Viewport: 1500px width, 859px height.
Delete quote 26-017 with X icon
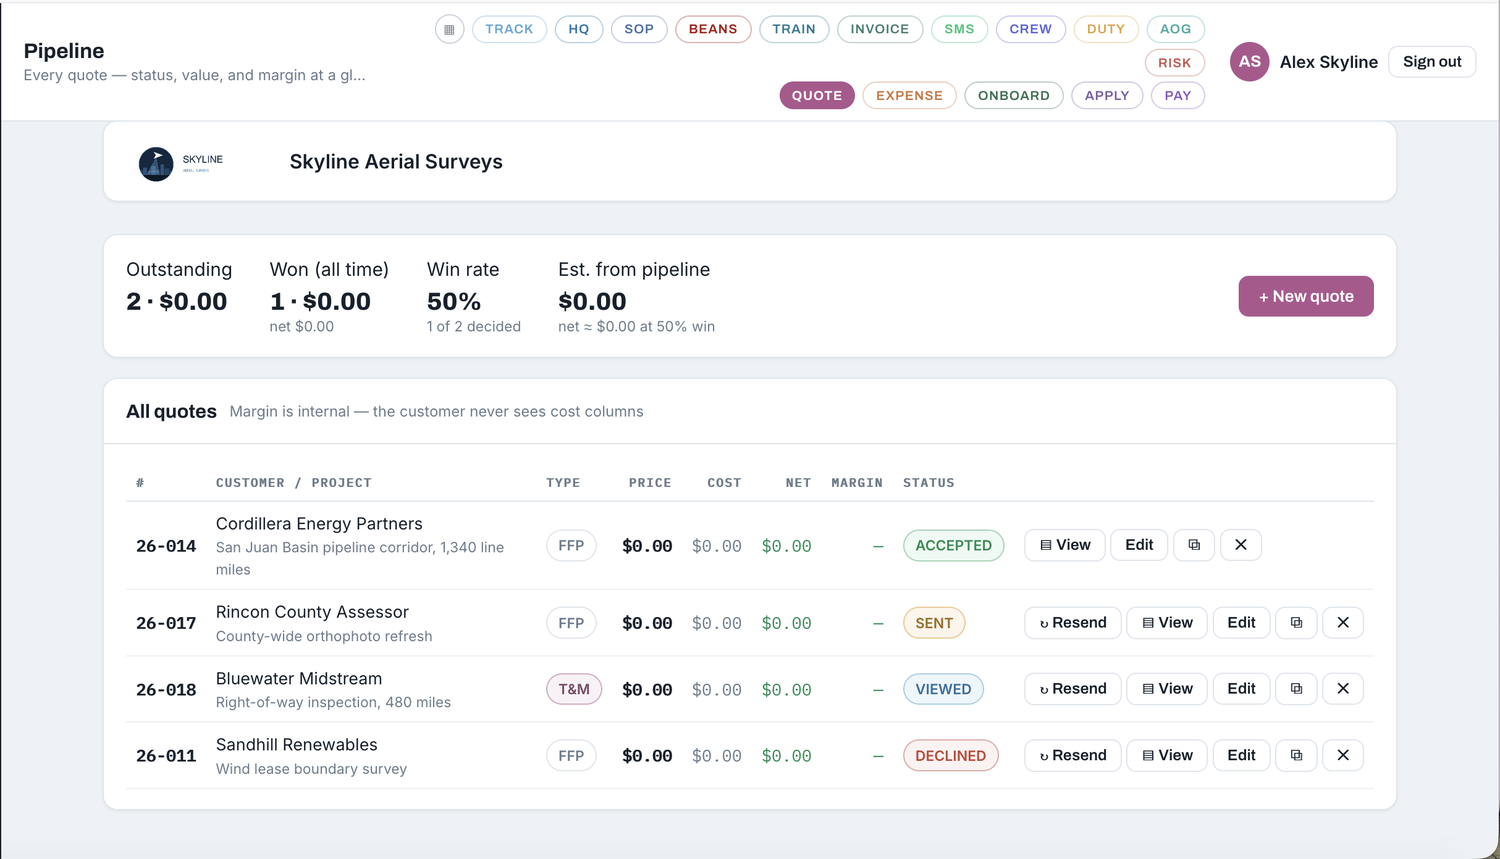click(x=1343, y=623)
